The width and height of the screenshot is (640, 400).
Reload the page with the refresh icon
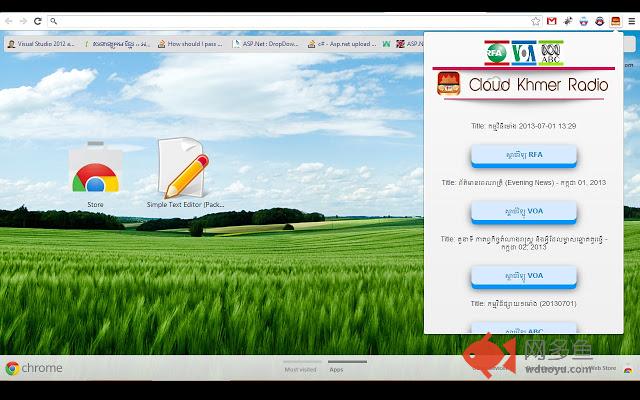pyautogui.click(x=38, y=21)
